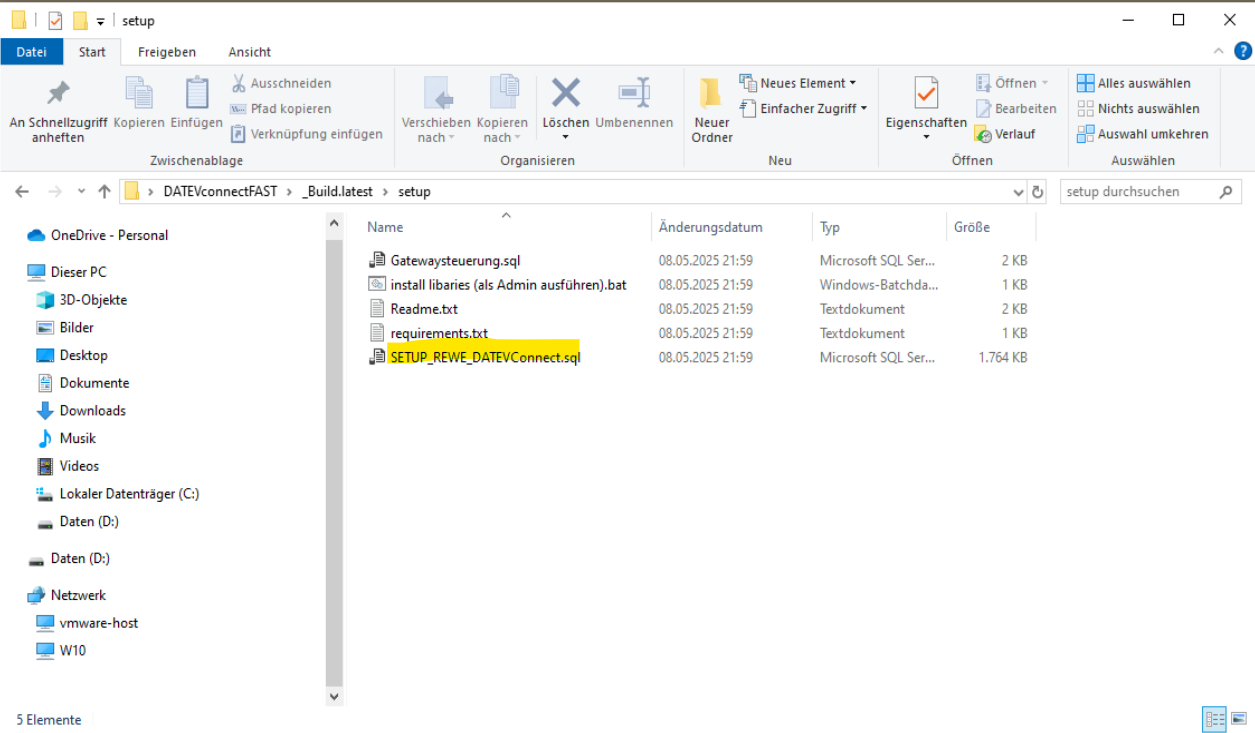Switch to large icons view toggle
1255x733 pixels.
[1239, 719]
